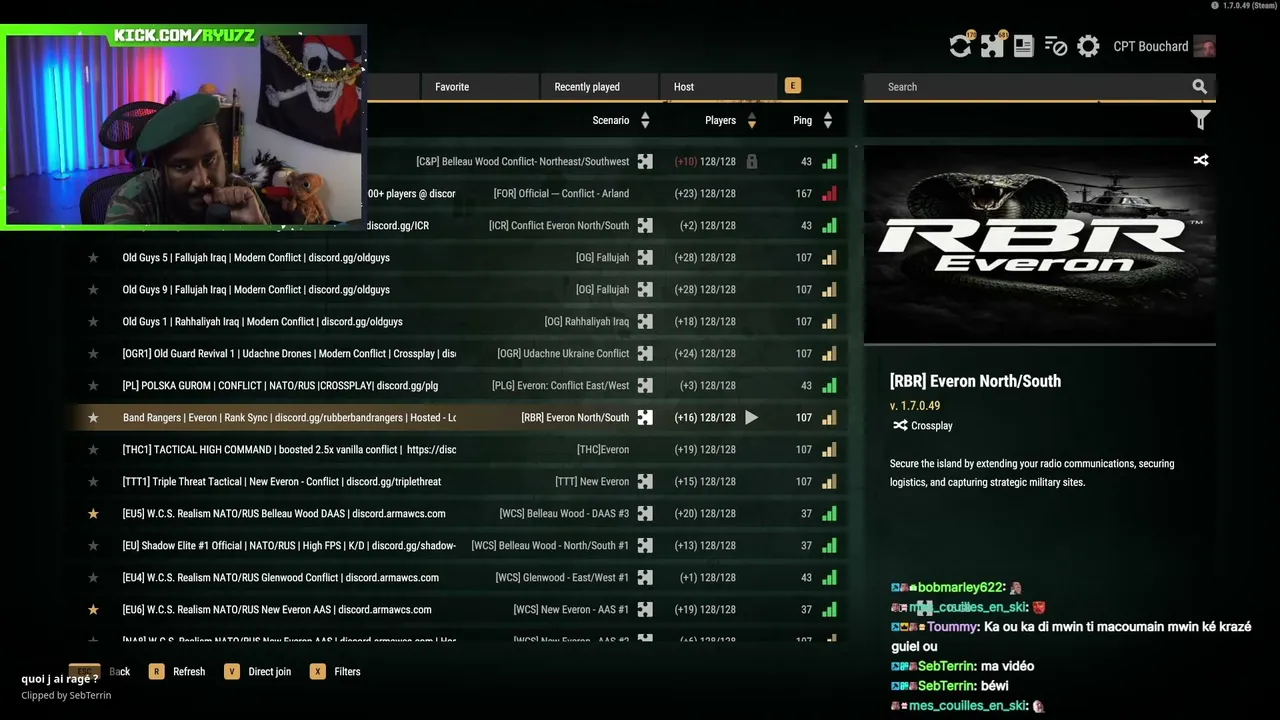Click the CPT Bouchard username

point(1150,46)
